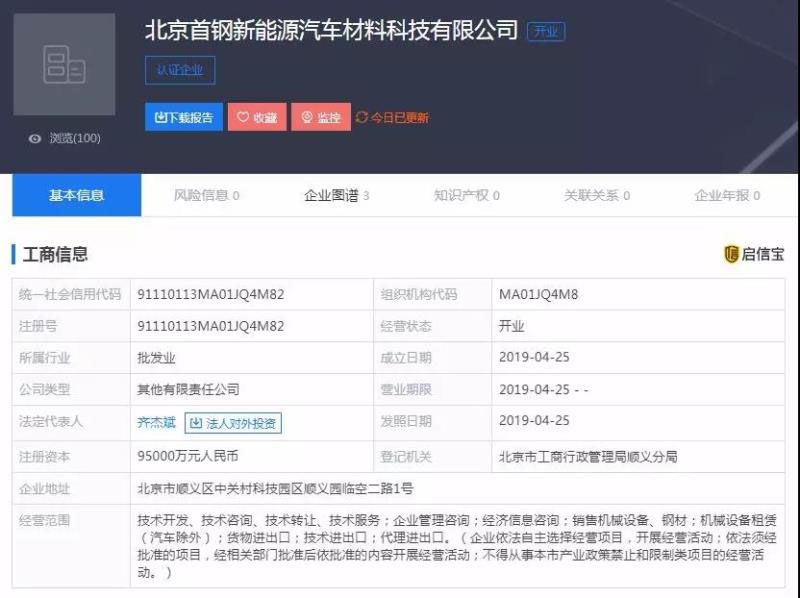Click the company name title 北京首钢新能源汽车材料科技有限公司

tap(331, 30)
